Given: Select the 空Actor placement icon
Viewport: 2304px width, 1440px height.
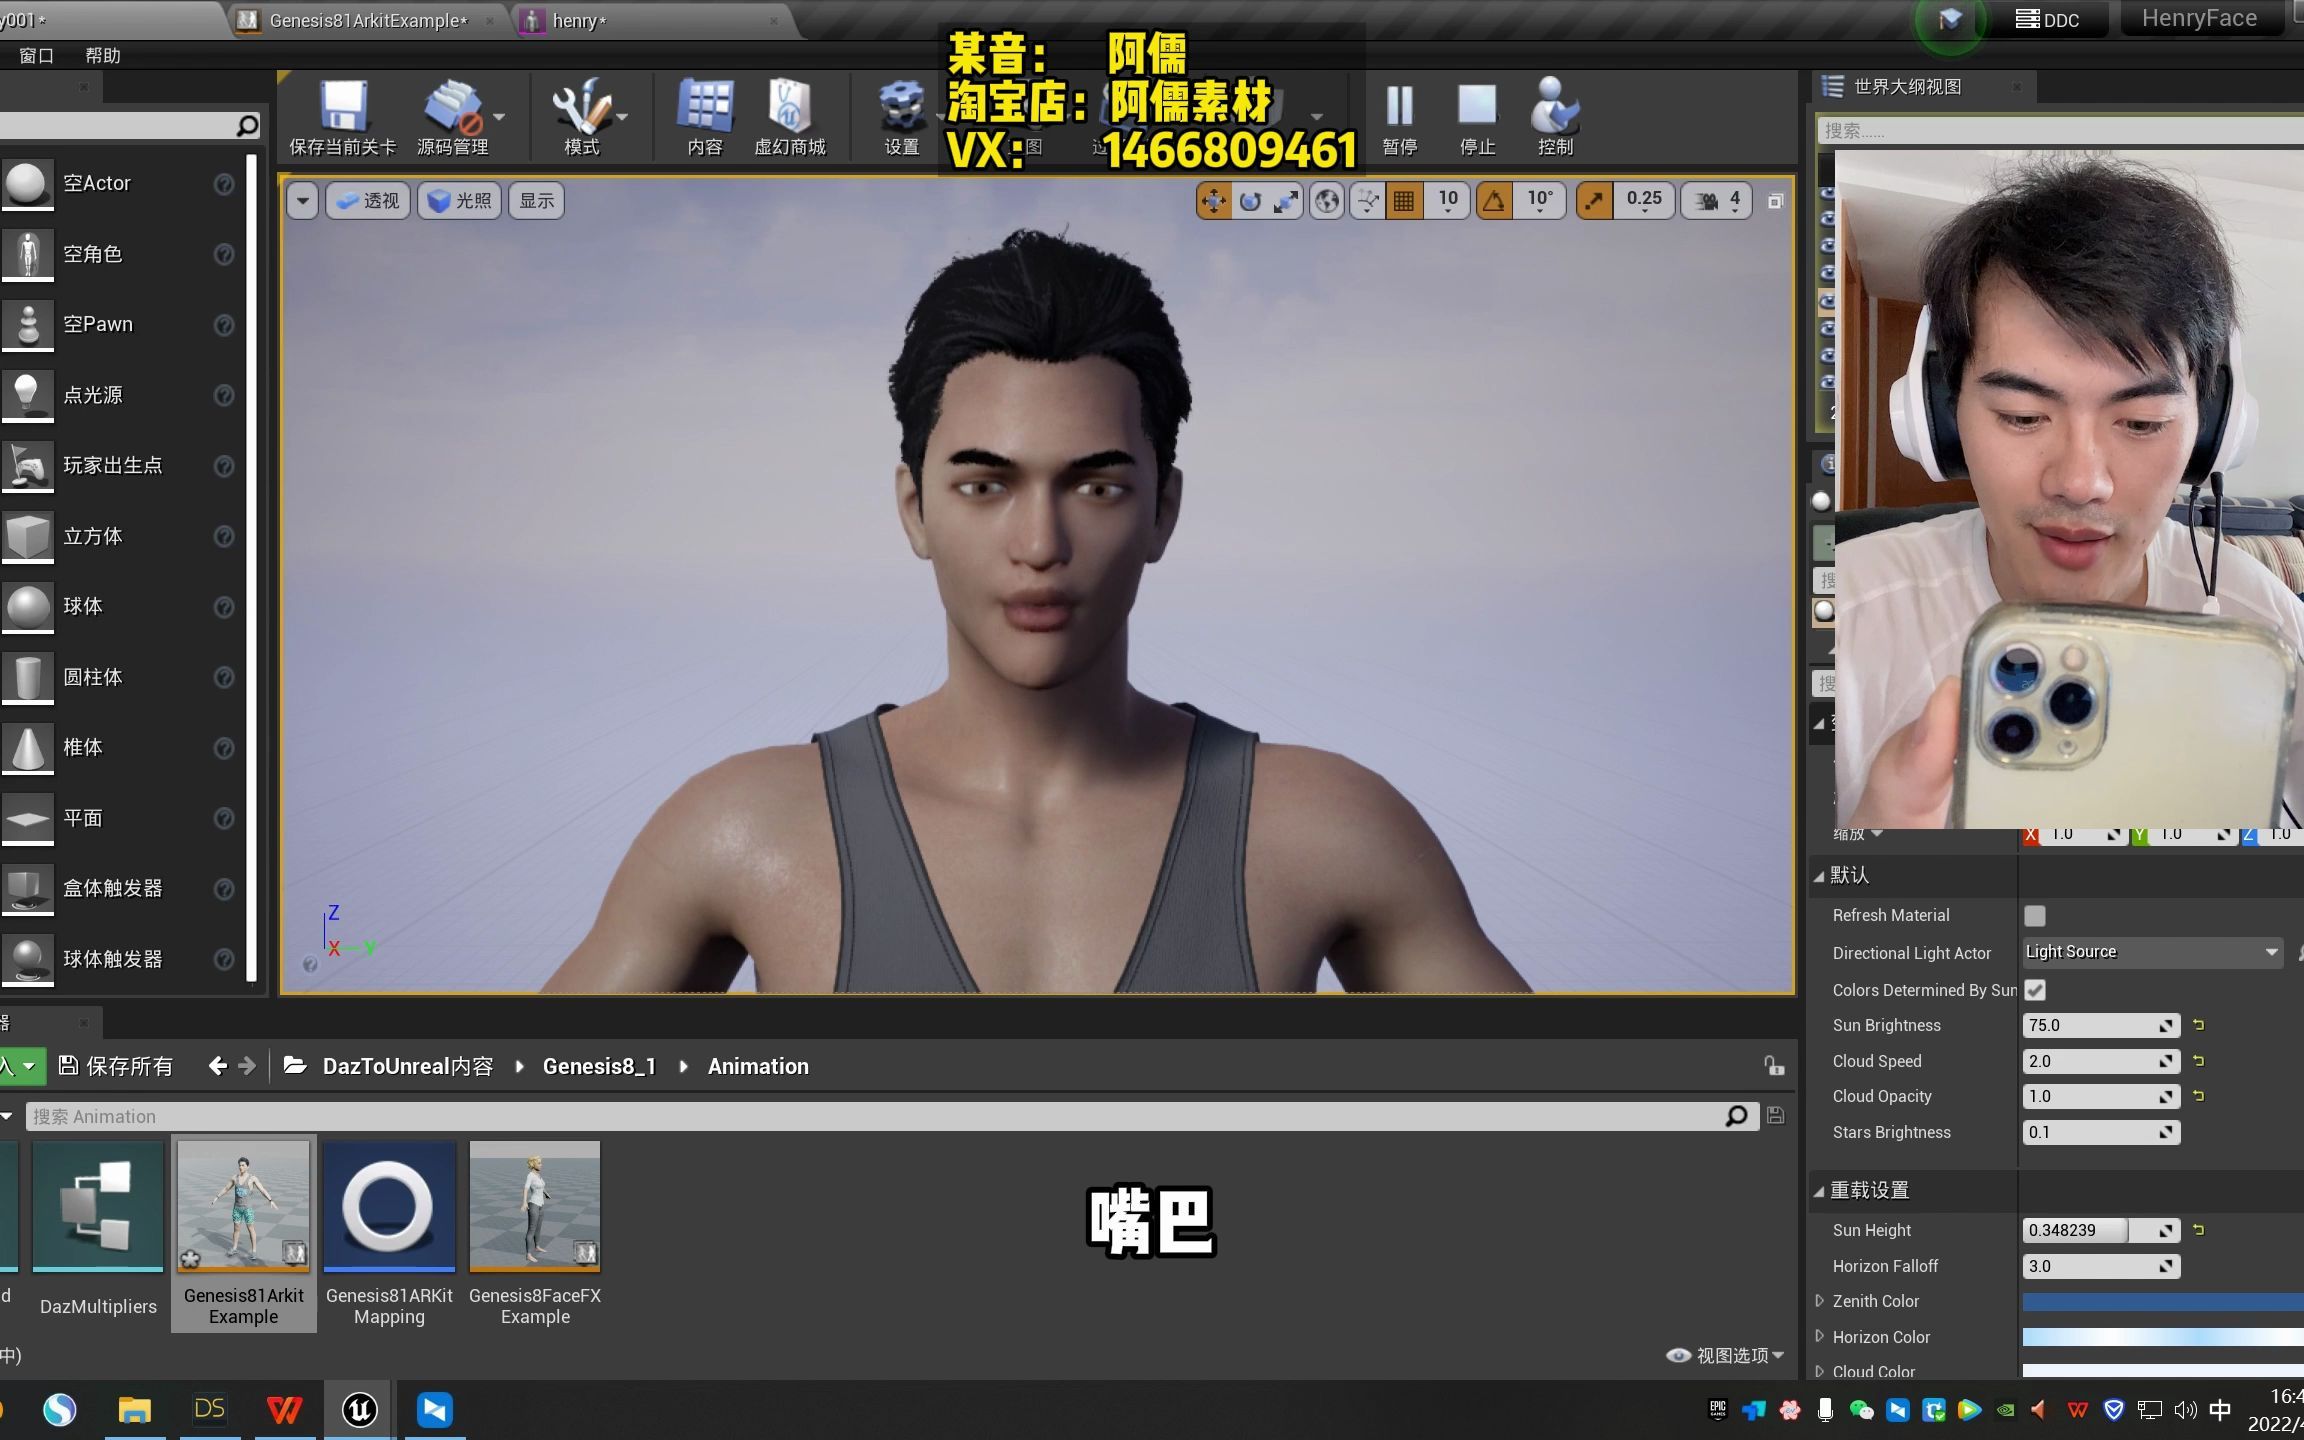Looking at the screenshot, I should pyautogui.click(x=27, y=183).
